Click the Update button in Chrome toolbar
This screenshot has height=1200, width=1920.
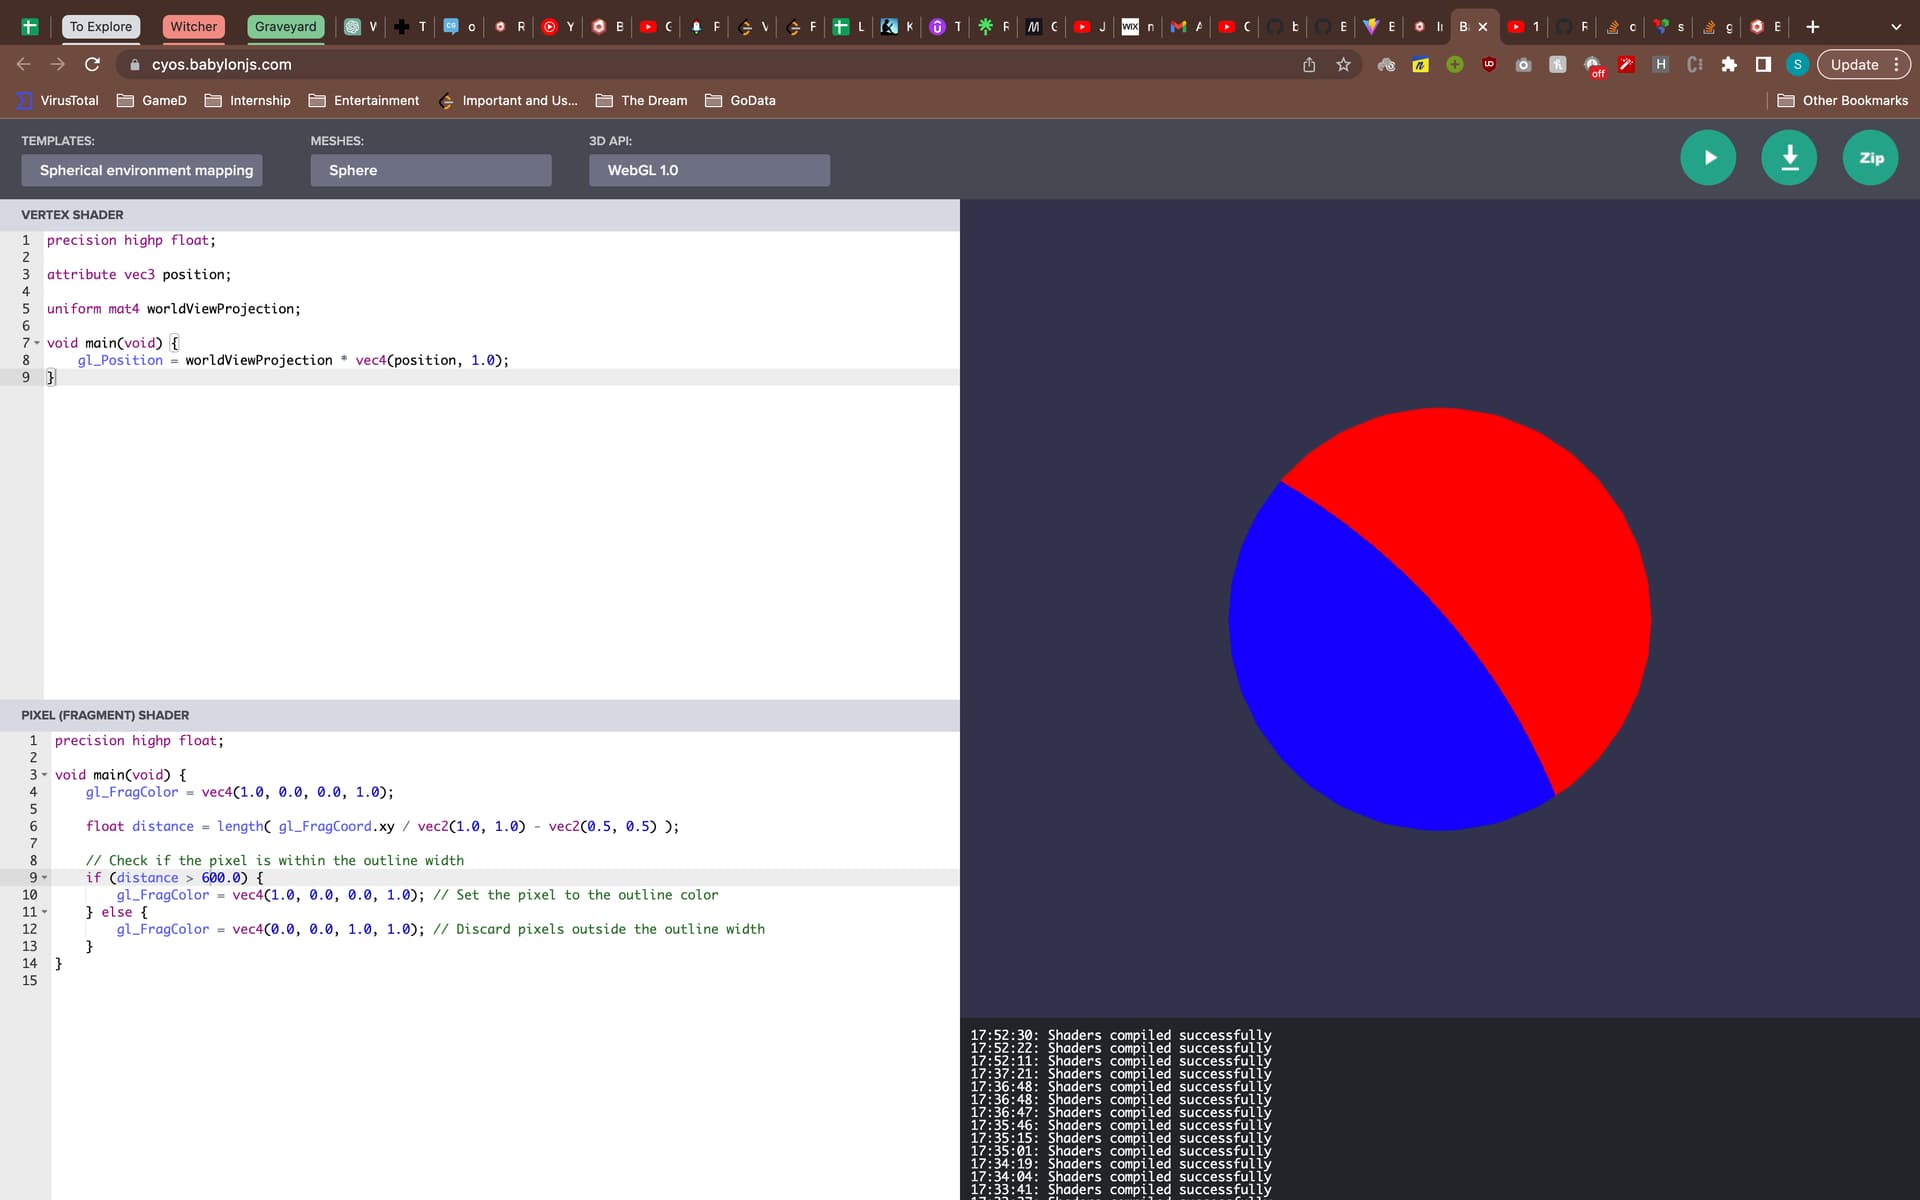coord(1854,64)
